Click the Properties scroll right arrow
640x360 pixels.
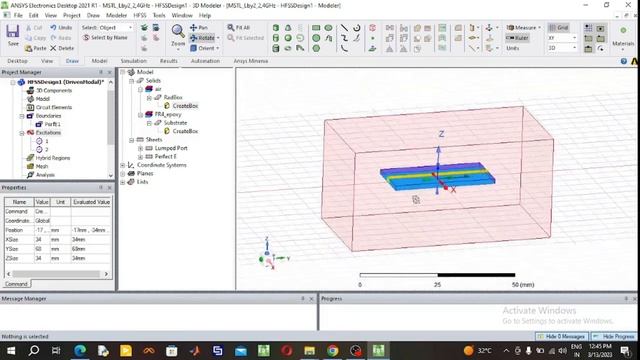pyautogui.click(x=106, y=274)
